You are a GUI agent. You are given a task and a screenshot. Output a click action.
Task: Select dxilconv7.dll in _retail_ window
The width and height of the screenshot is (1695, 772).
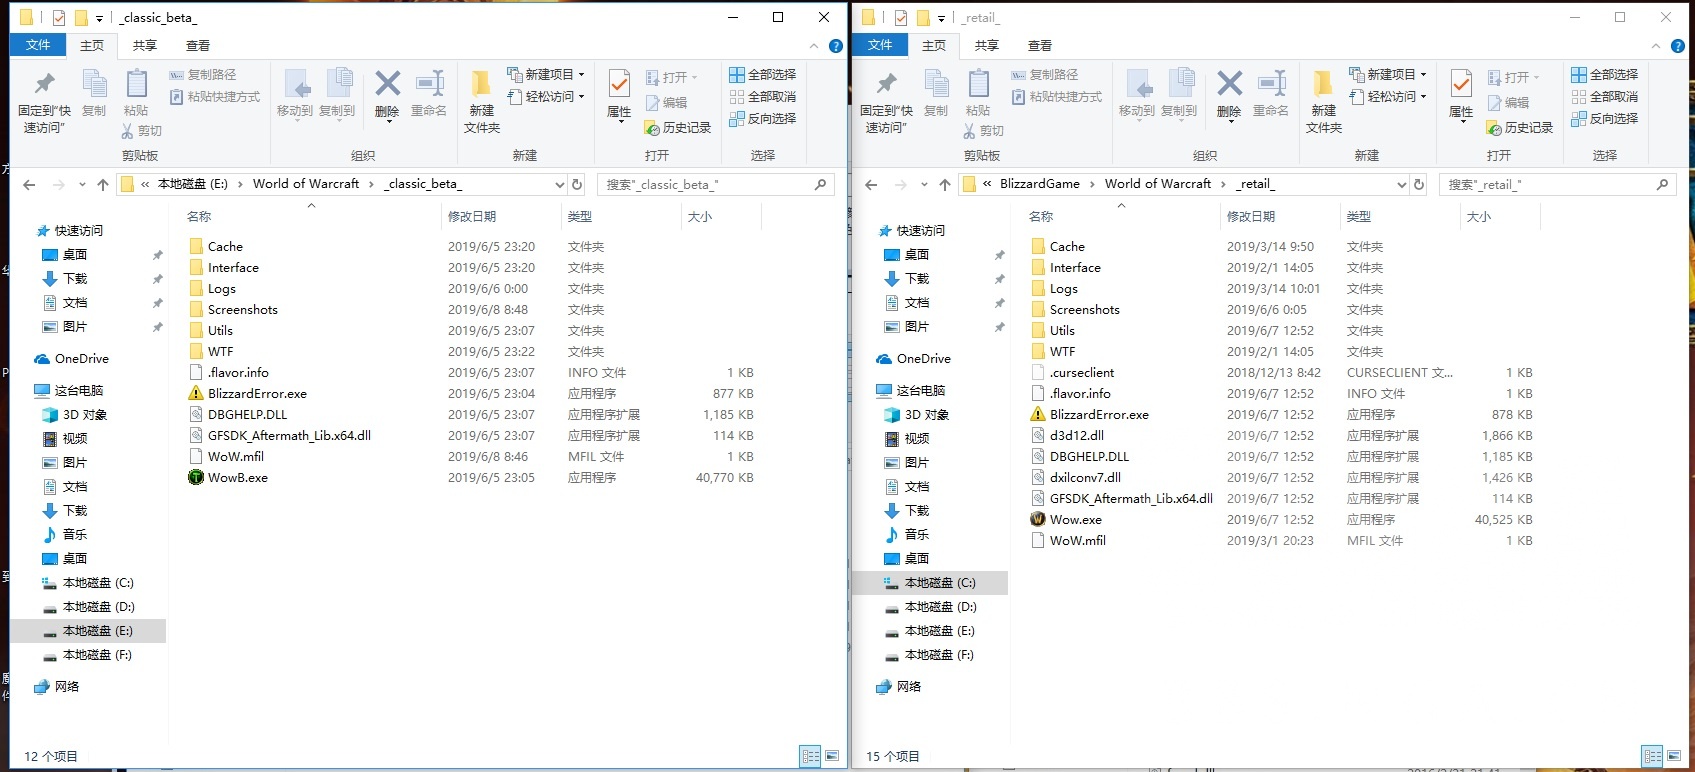[x=1075, y=478]
